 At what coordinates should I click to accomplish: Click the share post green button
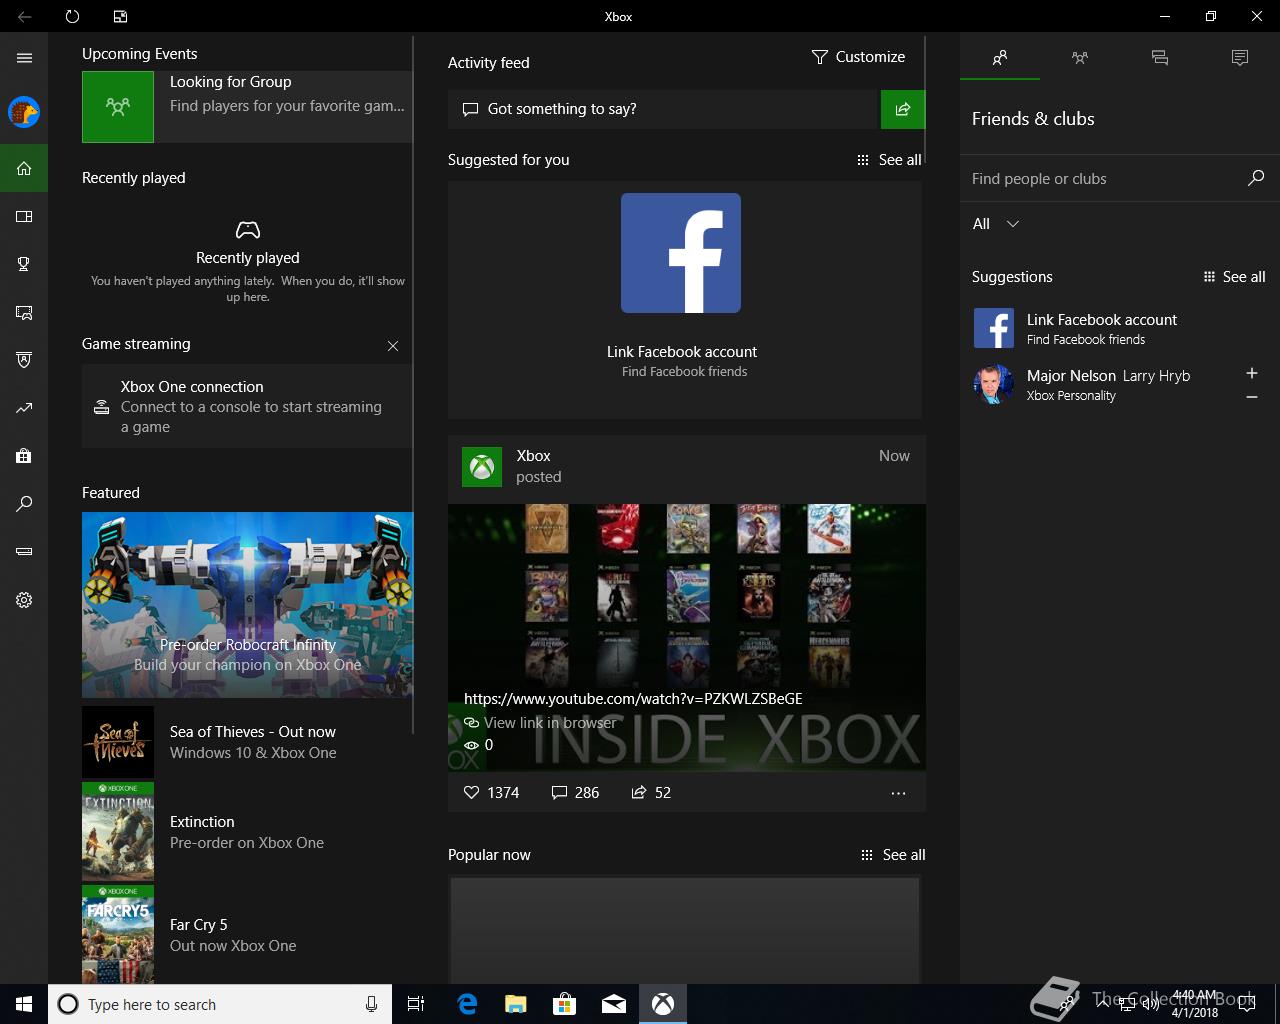[x=903, y=109]
